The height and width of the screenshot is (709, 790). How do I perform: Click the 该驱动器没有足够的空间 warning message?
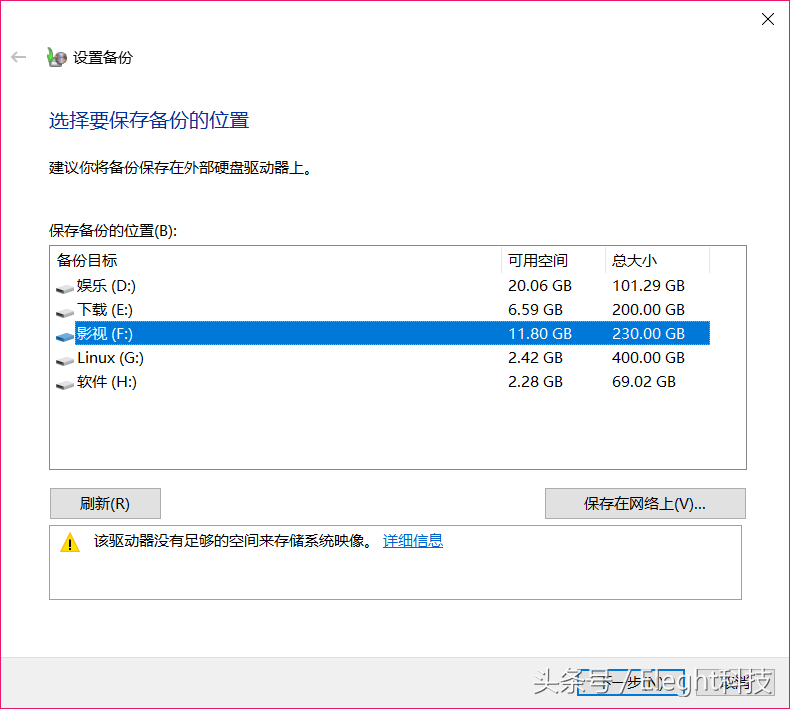234,541
